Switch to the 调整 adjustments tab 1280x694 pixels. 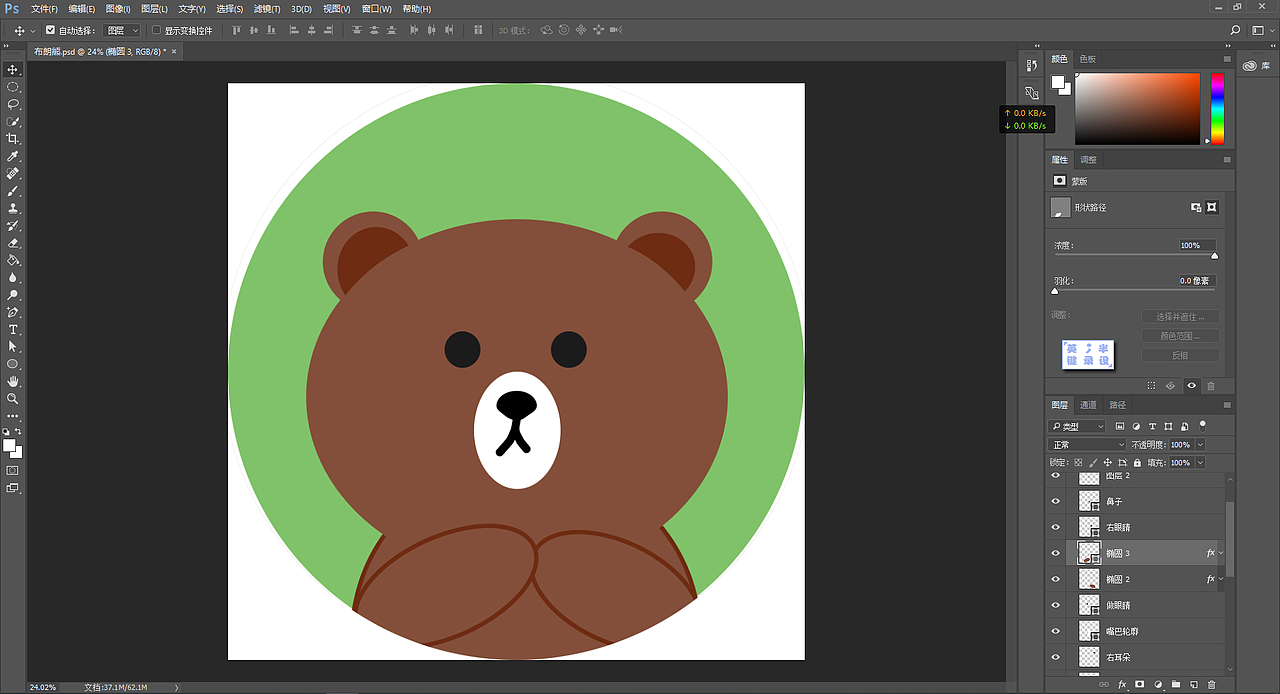(1088, 160)
